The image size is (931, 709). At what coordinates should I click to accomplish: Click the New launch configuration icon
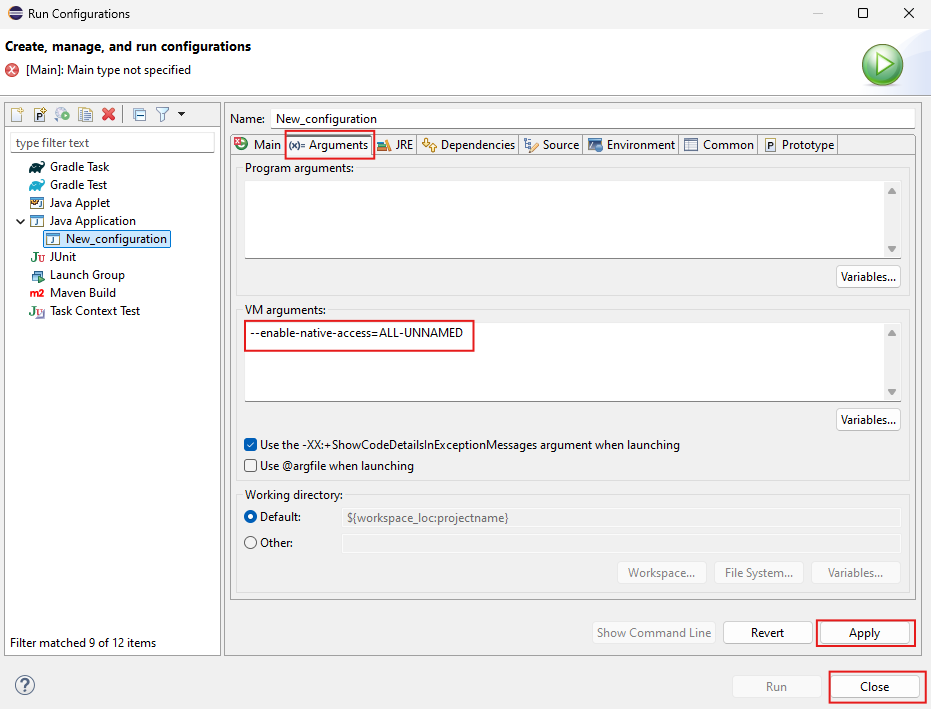pyautogui.click(x=17, y=115)
